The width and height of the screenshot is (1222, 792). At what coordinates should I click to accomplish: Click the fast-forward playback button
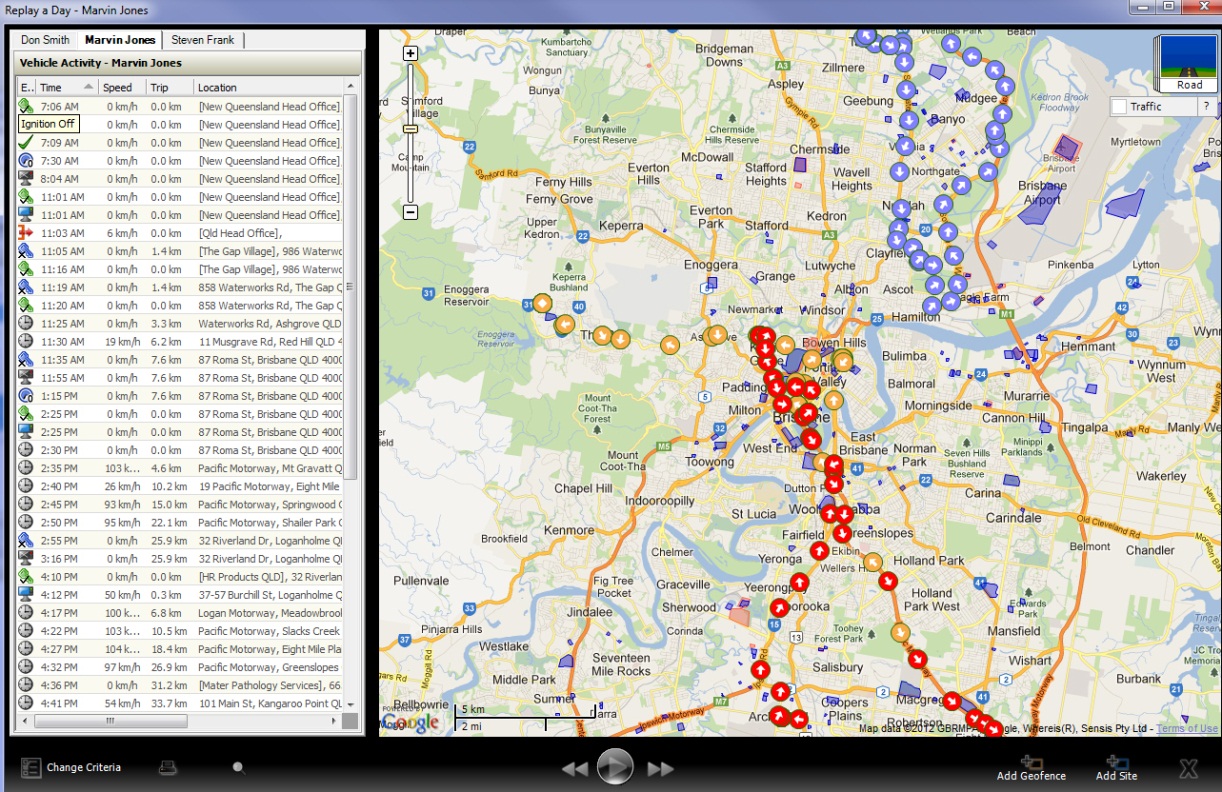[x=661, y=768]
